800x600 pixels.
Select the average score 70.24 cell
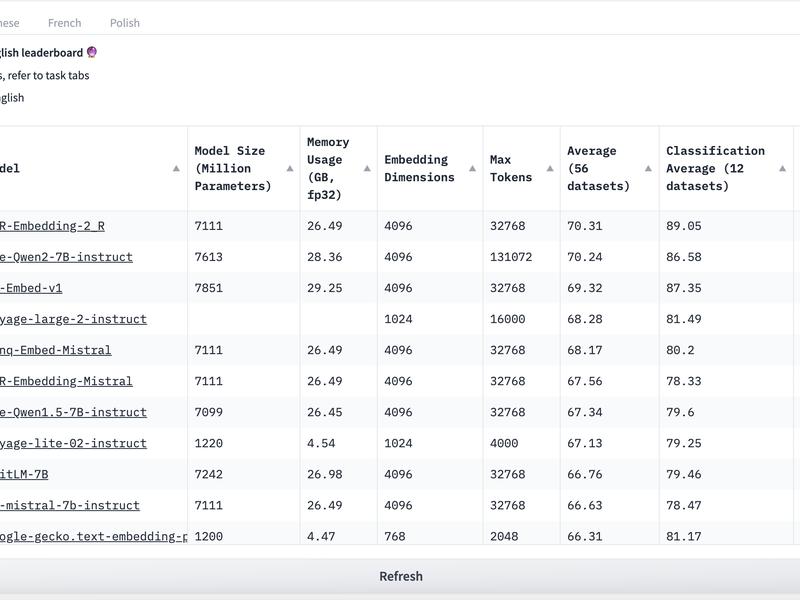tap(610, 257)
